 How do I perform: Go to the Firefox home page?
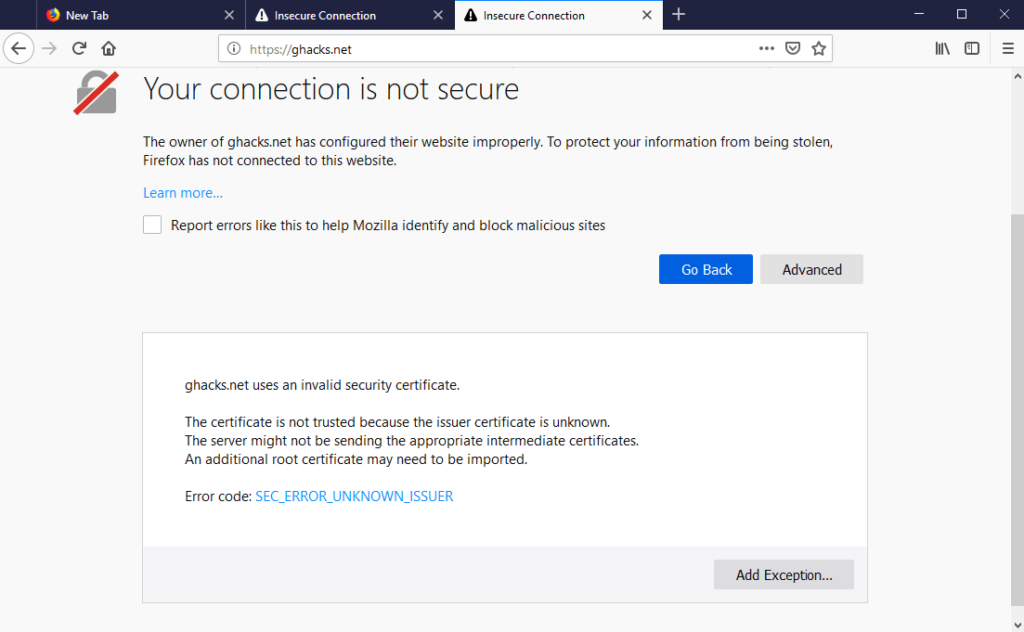109,48
